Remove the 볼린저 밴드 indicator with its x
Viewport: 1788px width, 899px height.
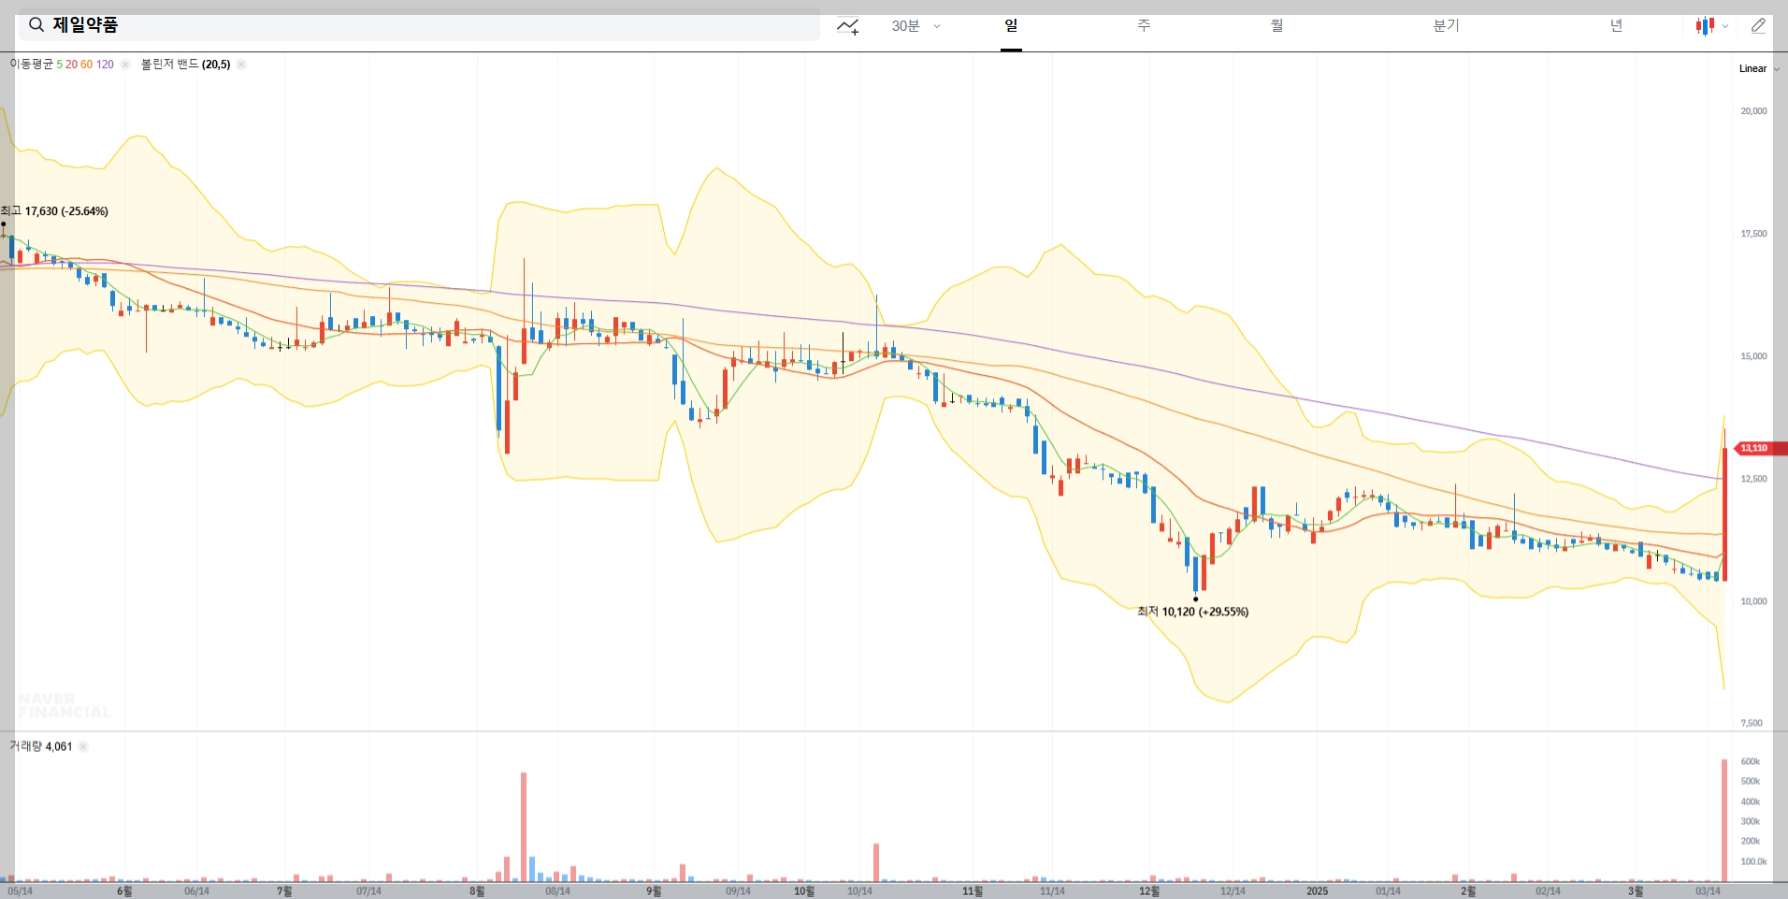coord(241,64)
